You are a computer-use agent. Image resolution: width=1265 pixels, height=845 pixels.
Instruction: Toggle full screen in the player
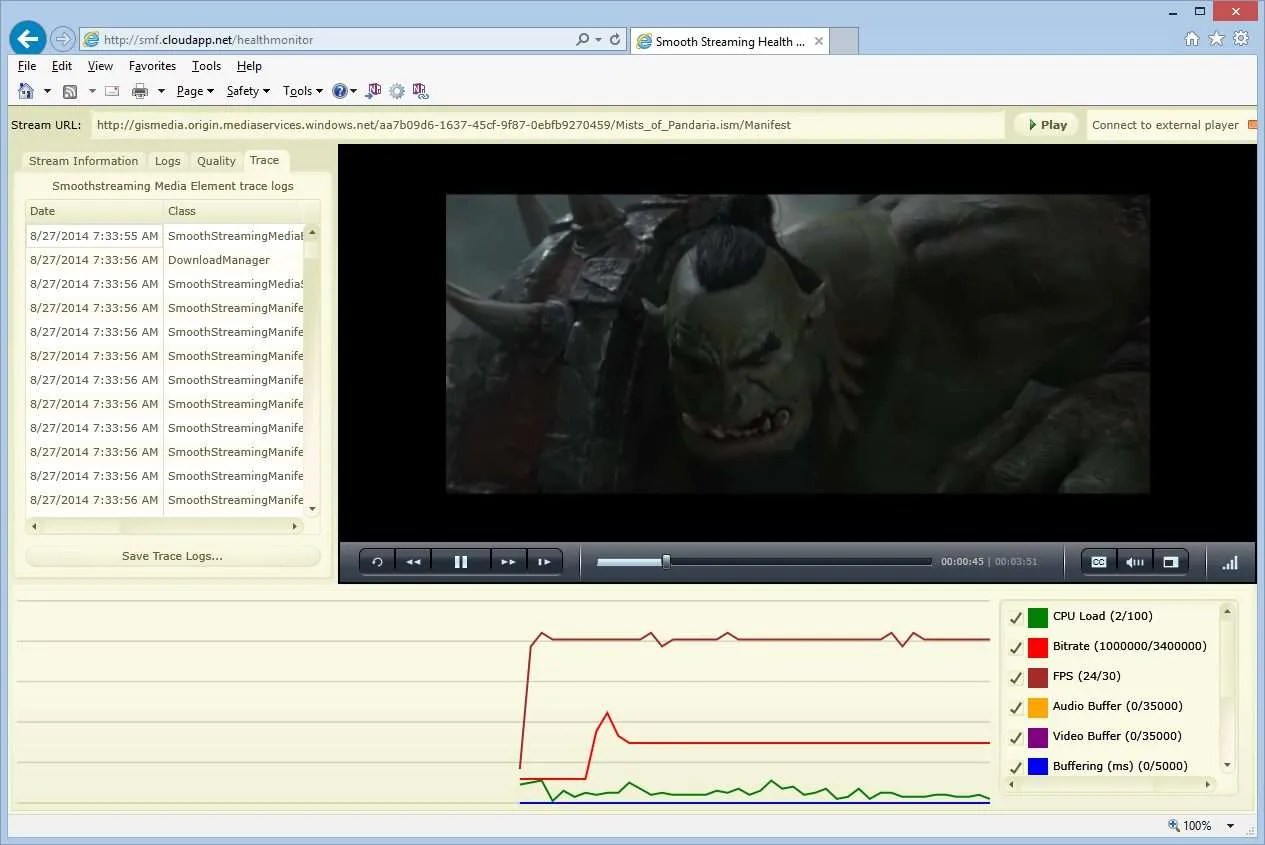1170,562
